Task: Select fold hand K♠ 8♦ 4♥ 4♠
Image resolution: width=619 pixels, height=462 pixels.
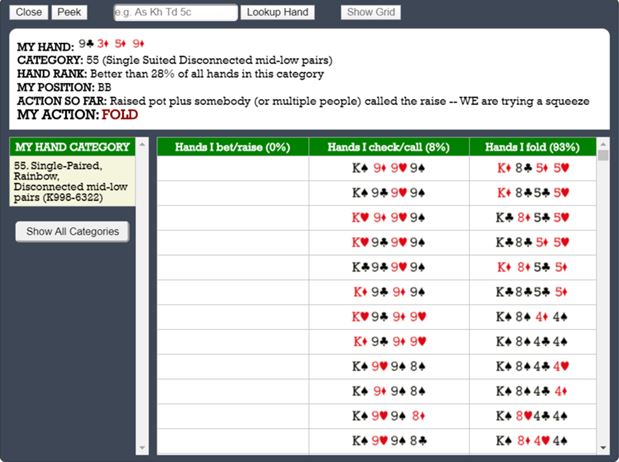Action: [533, 441]
